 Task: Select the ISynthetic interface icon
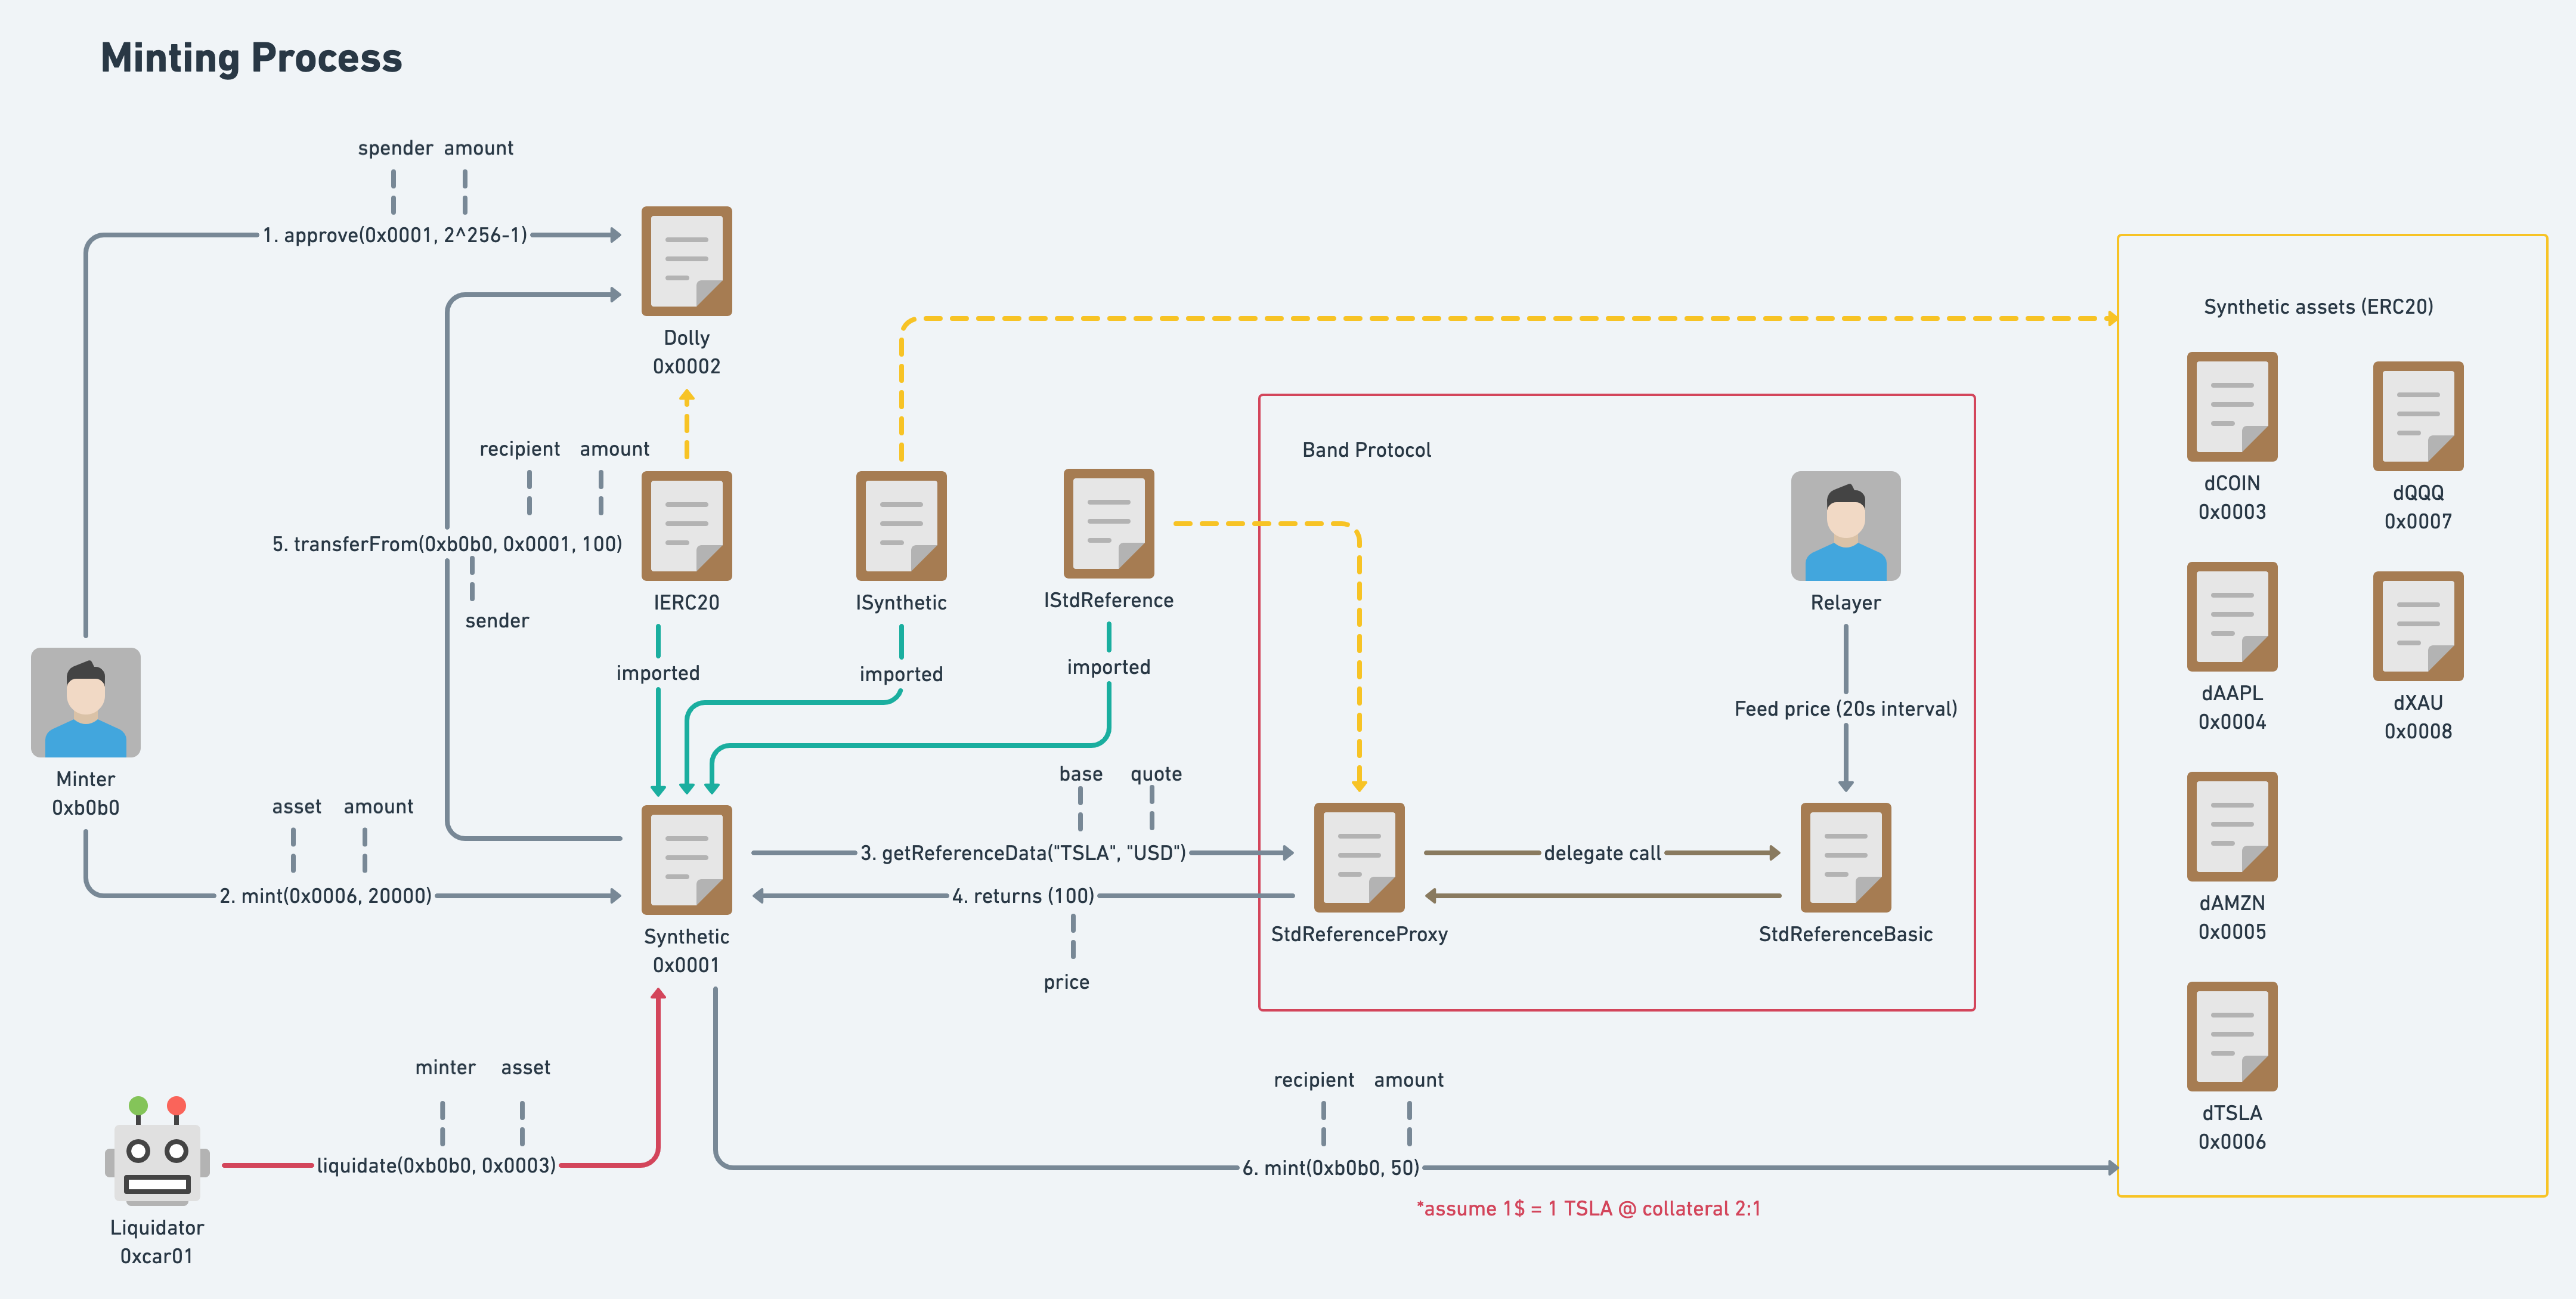[900, 525]
